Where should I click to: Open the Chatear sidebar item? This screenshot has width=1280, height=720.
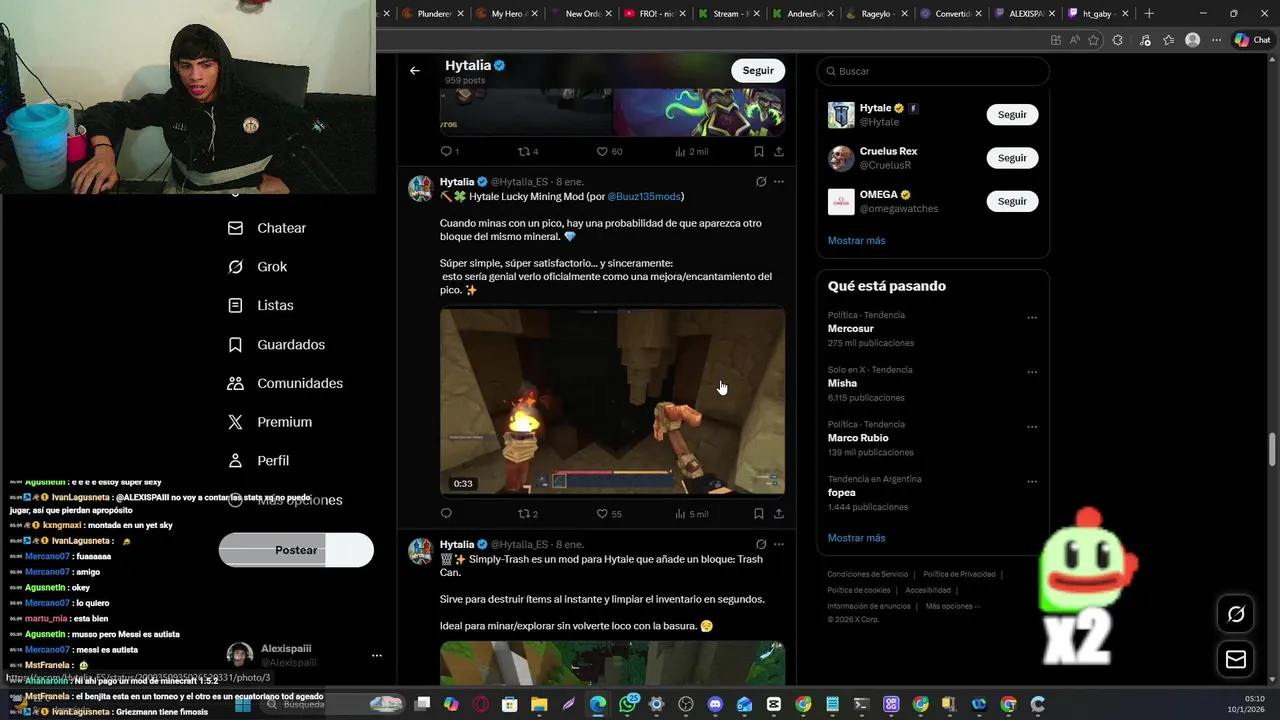click(267, 228)
